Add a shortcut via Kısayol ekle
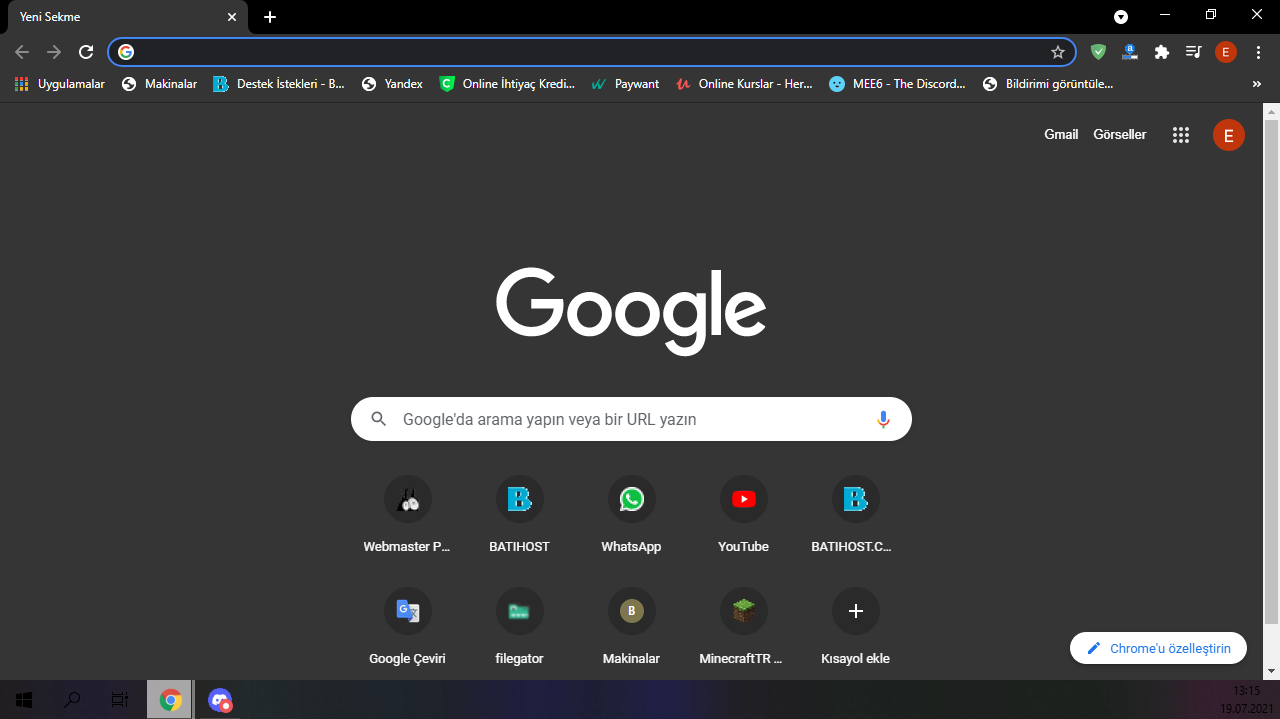 pyautogui.click(x=856, y=627)
